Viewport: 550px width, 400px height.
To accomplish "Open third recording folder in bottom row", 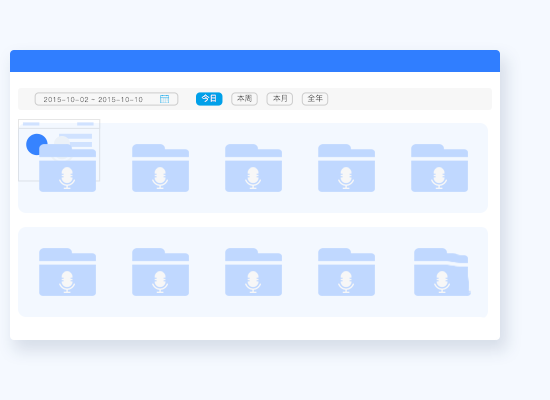I will [x=253, y=272].
